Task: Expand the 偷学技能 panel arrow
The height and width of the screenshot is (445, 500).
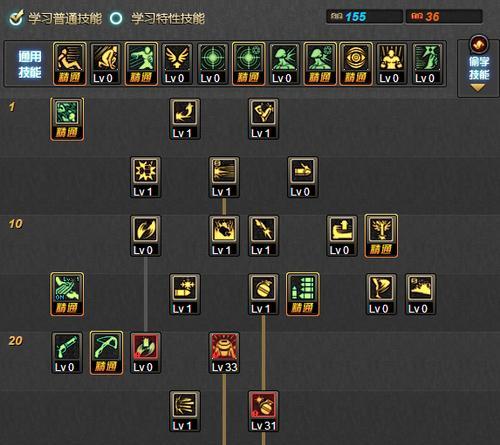Action: [x=477, y=88]
